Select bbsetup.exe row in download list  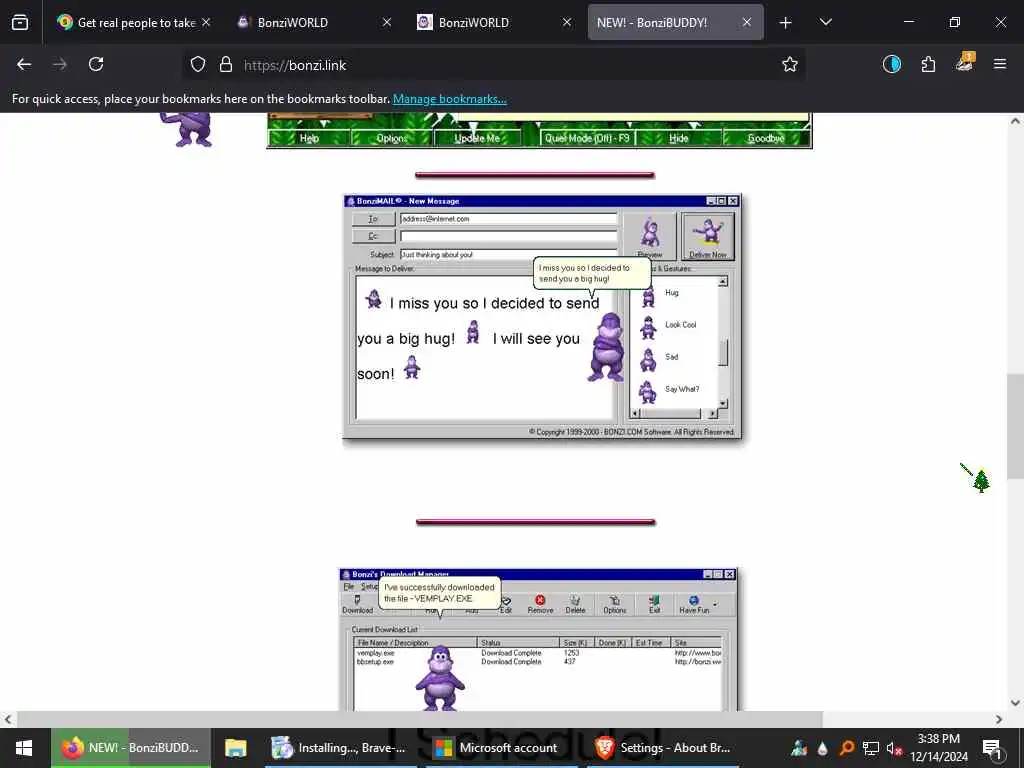[539, 662]
